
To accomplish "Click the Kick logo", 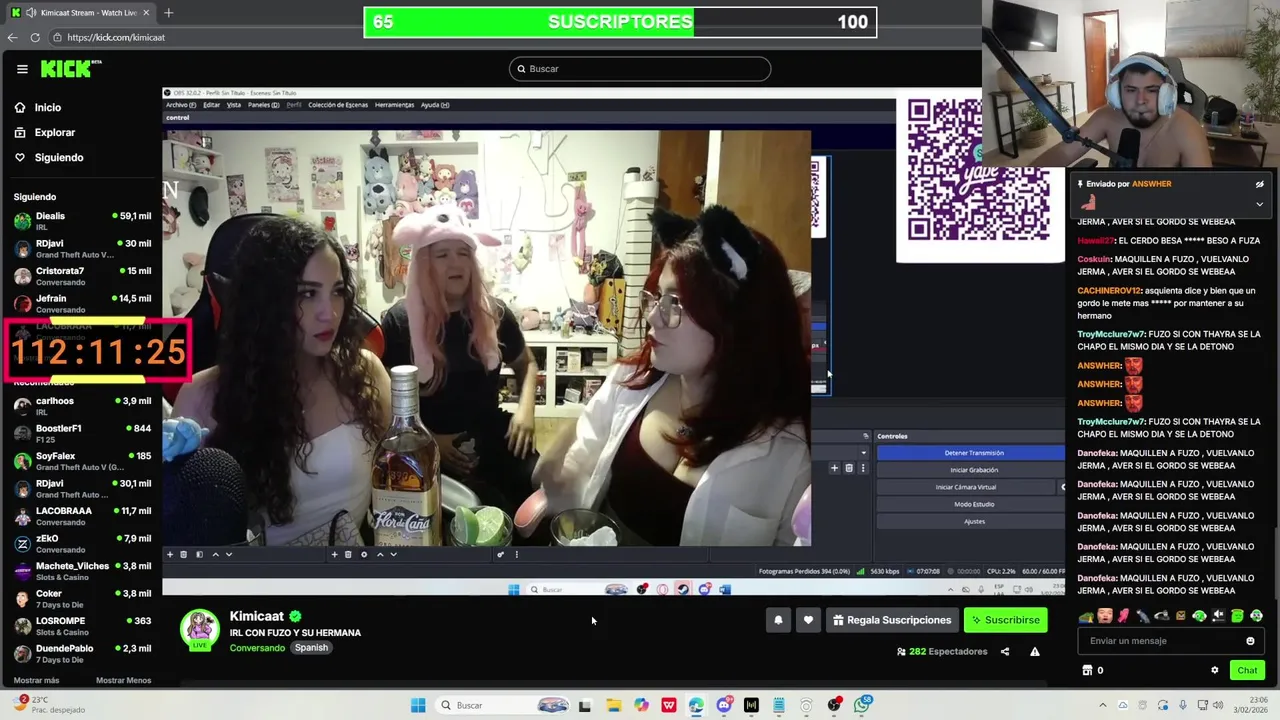I will pyautogui.click(x=71, y=69).
